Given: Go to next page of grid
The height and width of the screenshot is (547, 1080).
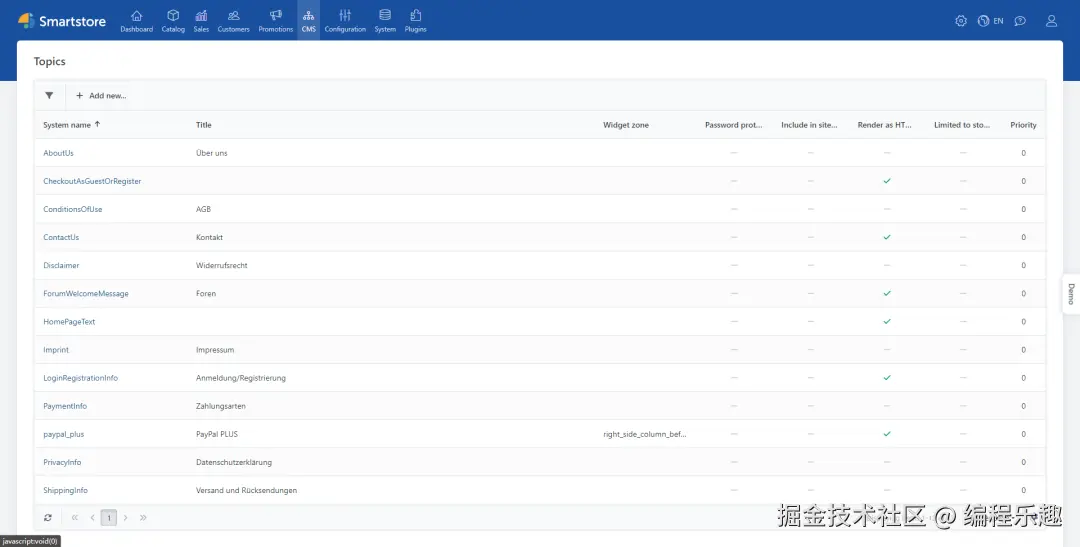Looking at the screenshot, I should pos(125,517).
